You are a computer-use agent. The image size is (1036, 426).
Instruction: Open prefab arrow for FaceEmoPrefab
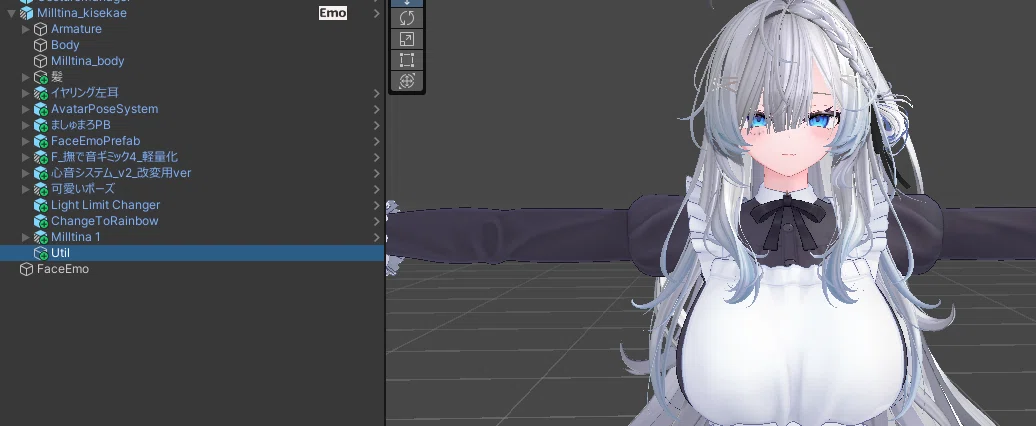[x=376, y=141]
